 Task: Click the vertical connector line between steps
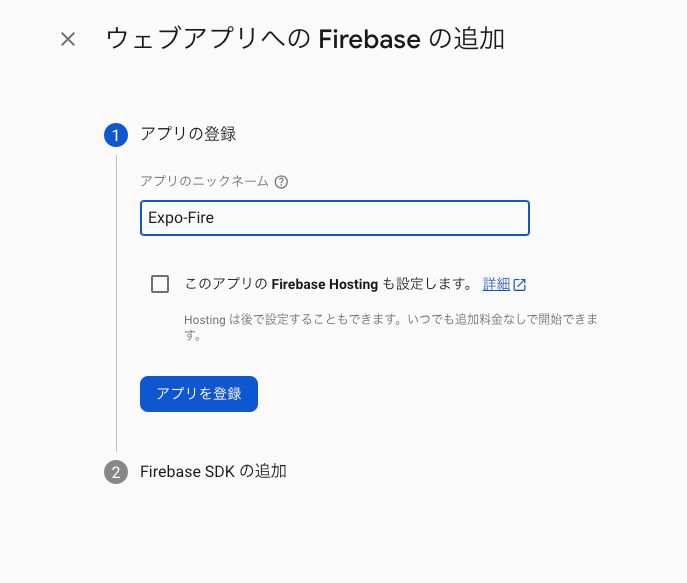pyautogui.click(x=116, y=300)
